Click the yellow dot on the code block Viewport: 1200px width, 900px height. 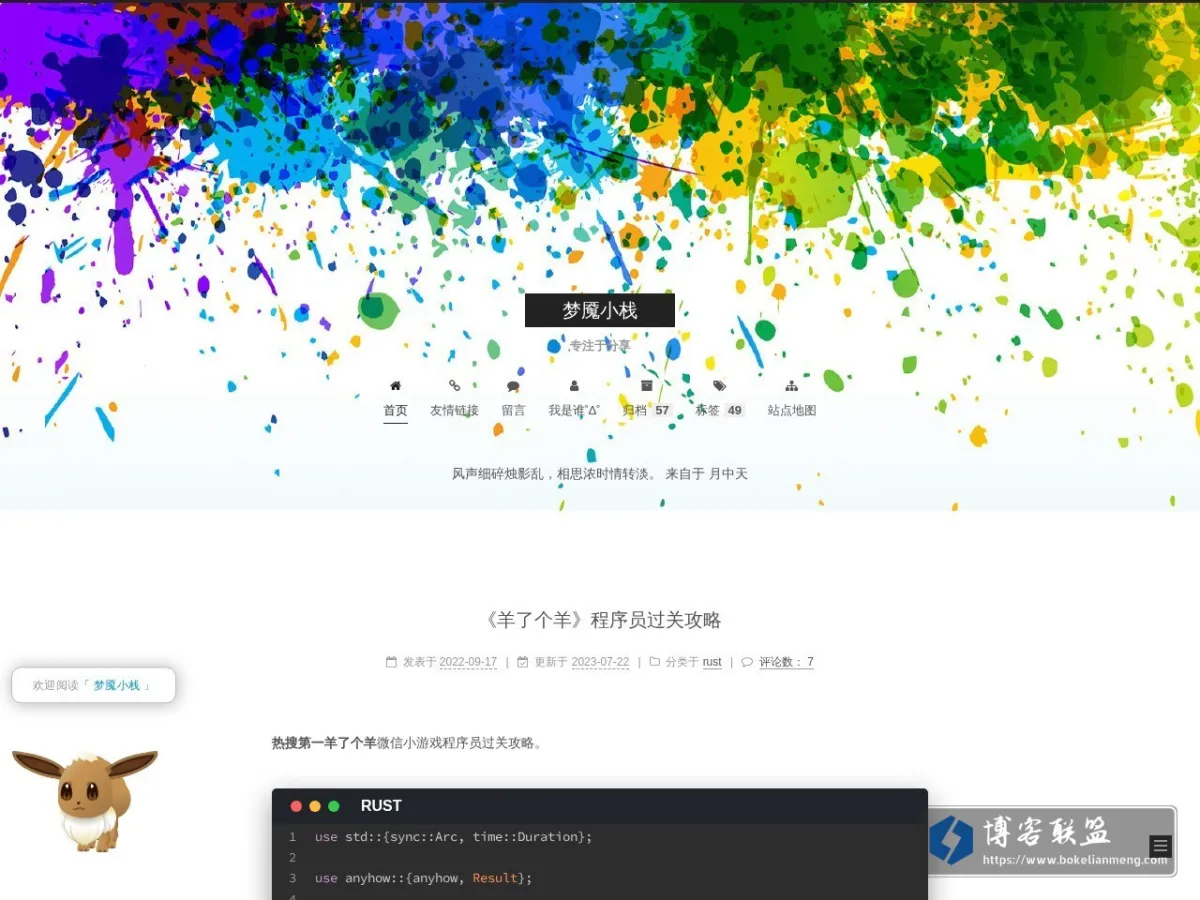[315, 806]
